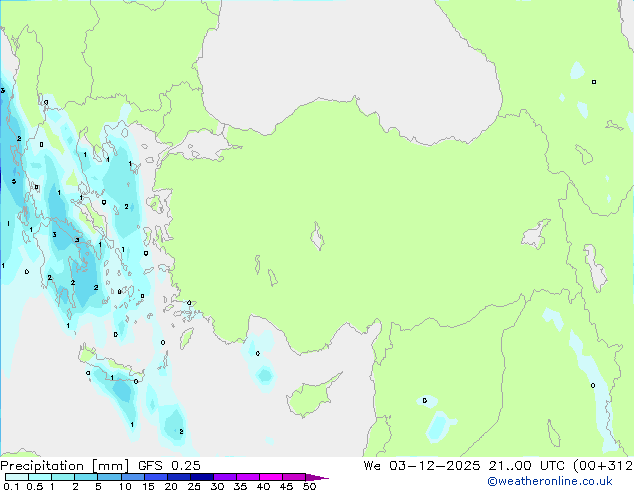Screen dimensions: 634x490
Task: Click the "Precipitation [mm]" title text
Action: [x=64, y=466]
